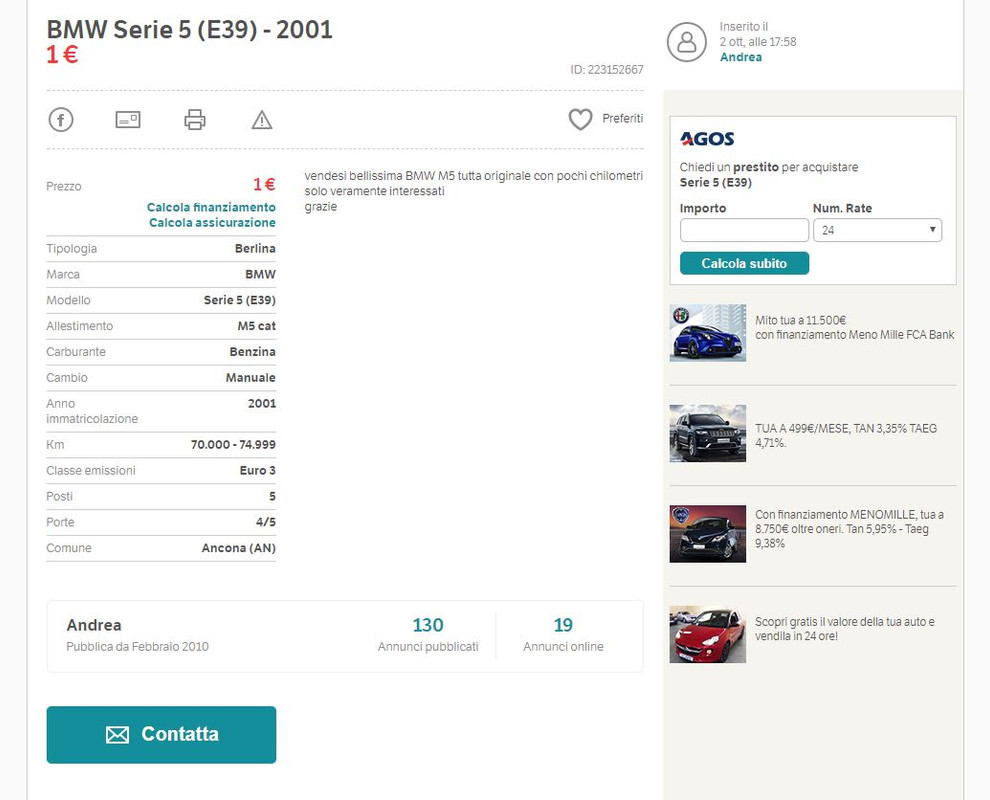The height and width of the screenshot is (800, 990).
Task: Add to Preferiti with the heart icon
Action: coord(580,119)
